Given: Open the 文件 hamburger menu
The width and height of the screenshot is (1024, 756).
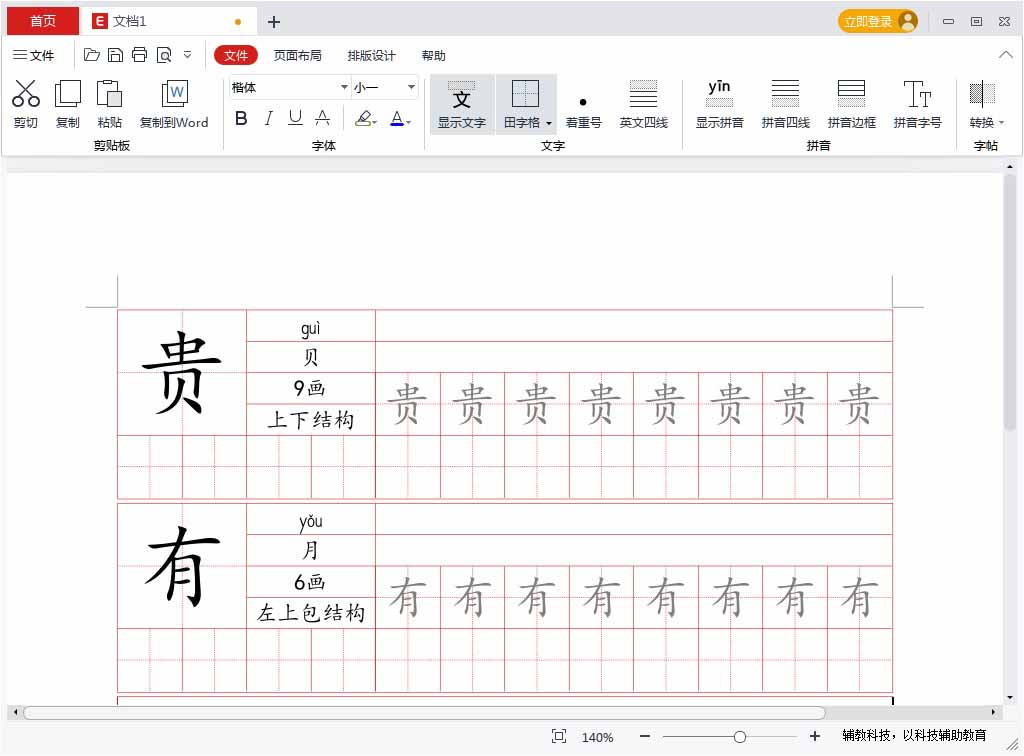Looking at the screenshot, I should [33, 55].
